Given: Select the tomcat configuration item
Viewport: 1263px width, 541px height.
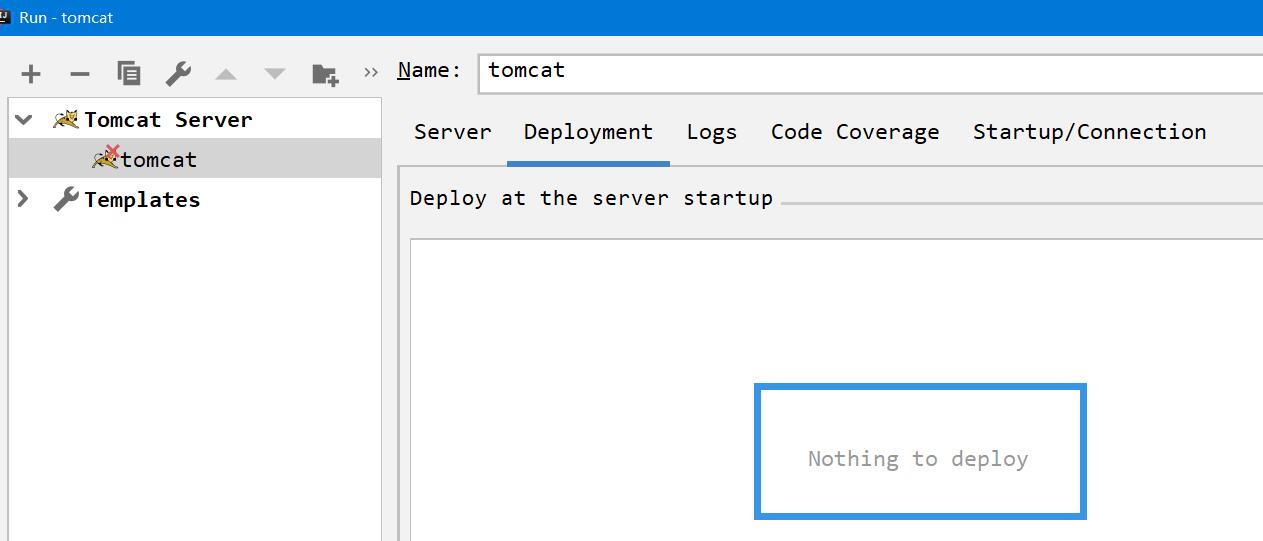Looking at the screenshot, I should (158, 159).
